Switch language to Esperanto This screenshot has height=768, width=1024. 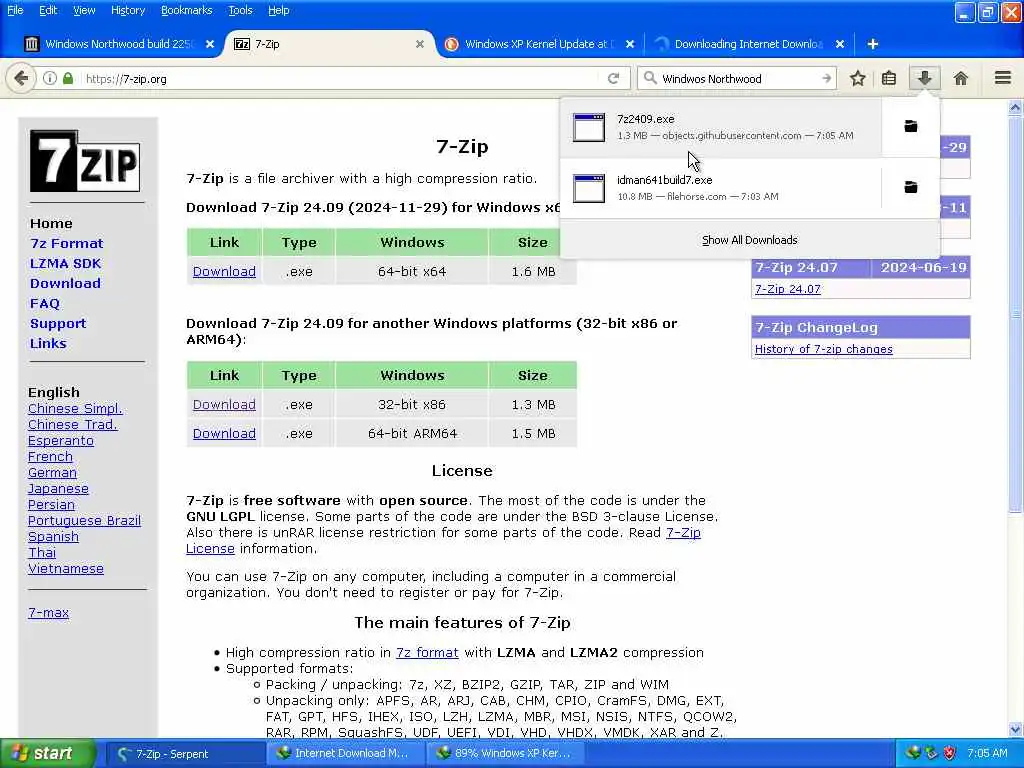click(61, 440)
